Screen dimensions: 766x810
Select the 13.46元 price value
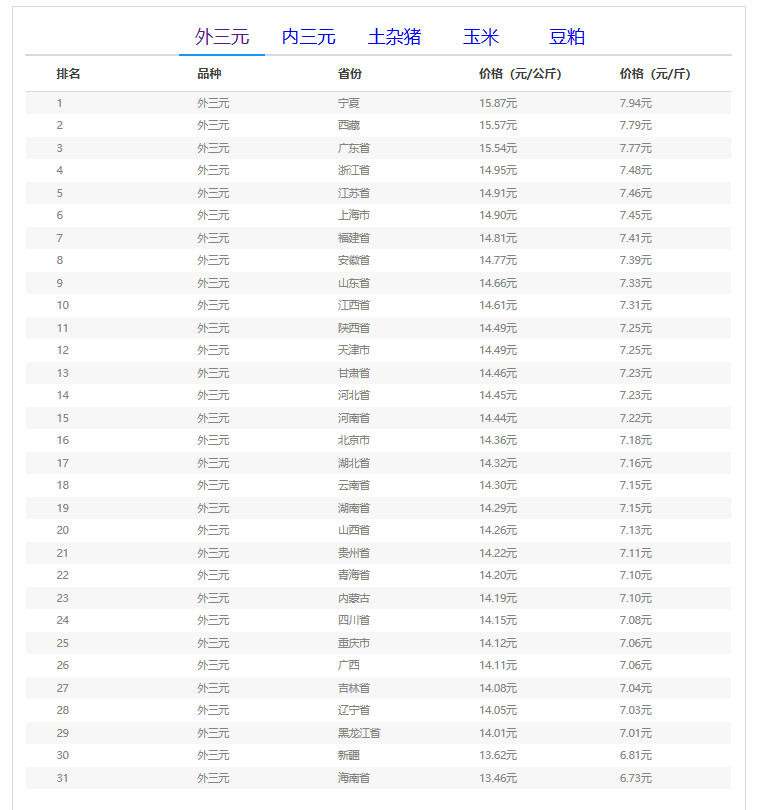(x=498, y=778)
